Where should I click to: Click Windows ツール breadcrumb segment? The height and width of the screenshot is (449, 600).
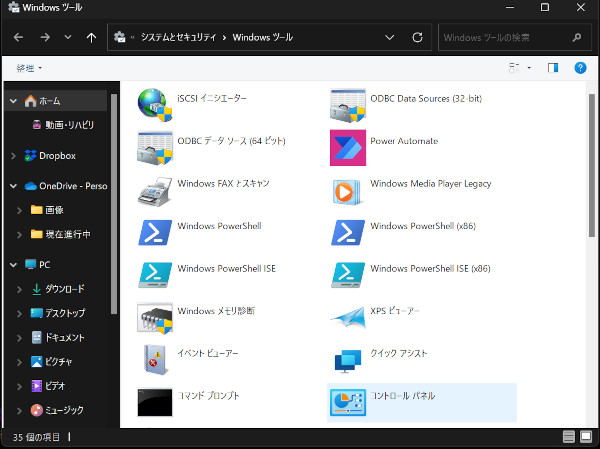(x=262, y=37)
